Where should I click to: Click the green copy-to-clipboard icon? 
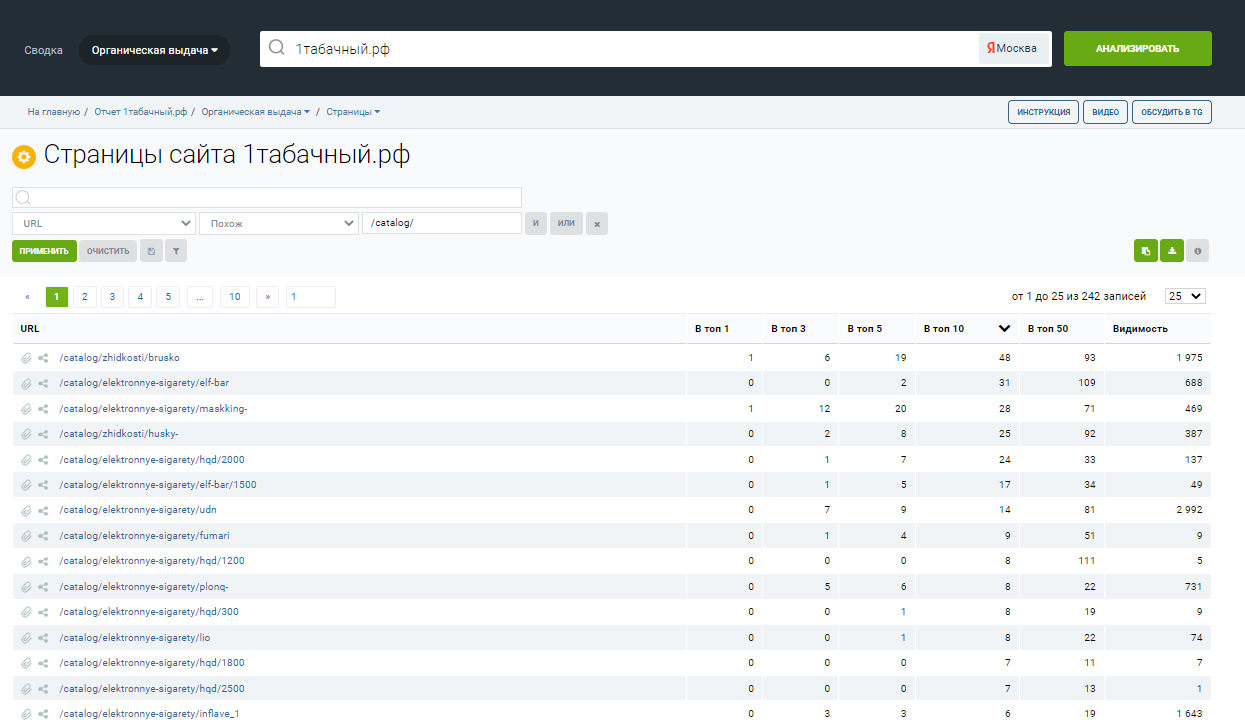click(x=1145, y=251)
